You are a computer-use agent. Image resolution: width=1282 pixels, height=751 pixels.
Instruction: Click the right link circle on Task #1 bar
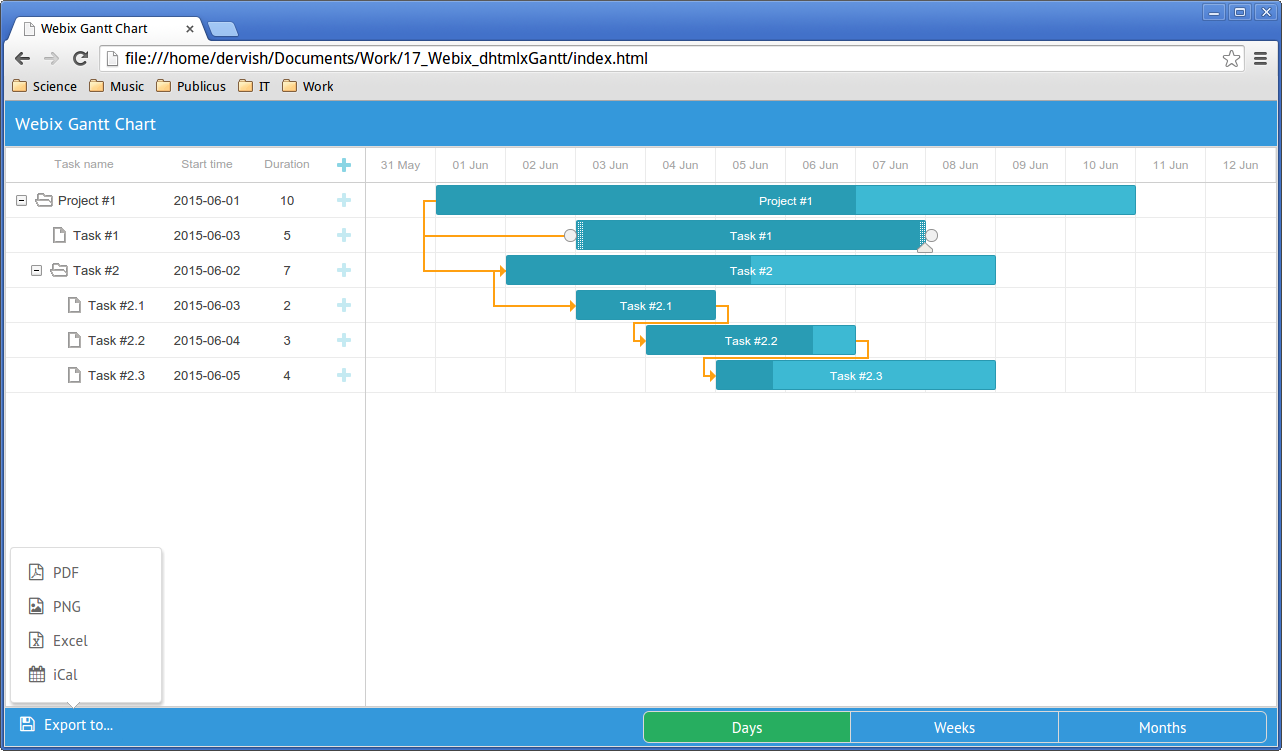932,235
